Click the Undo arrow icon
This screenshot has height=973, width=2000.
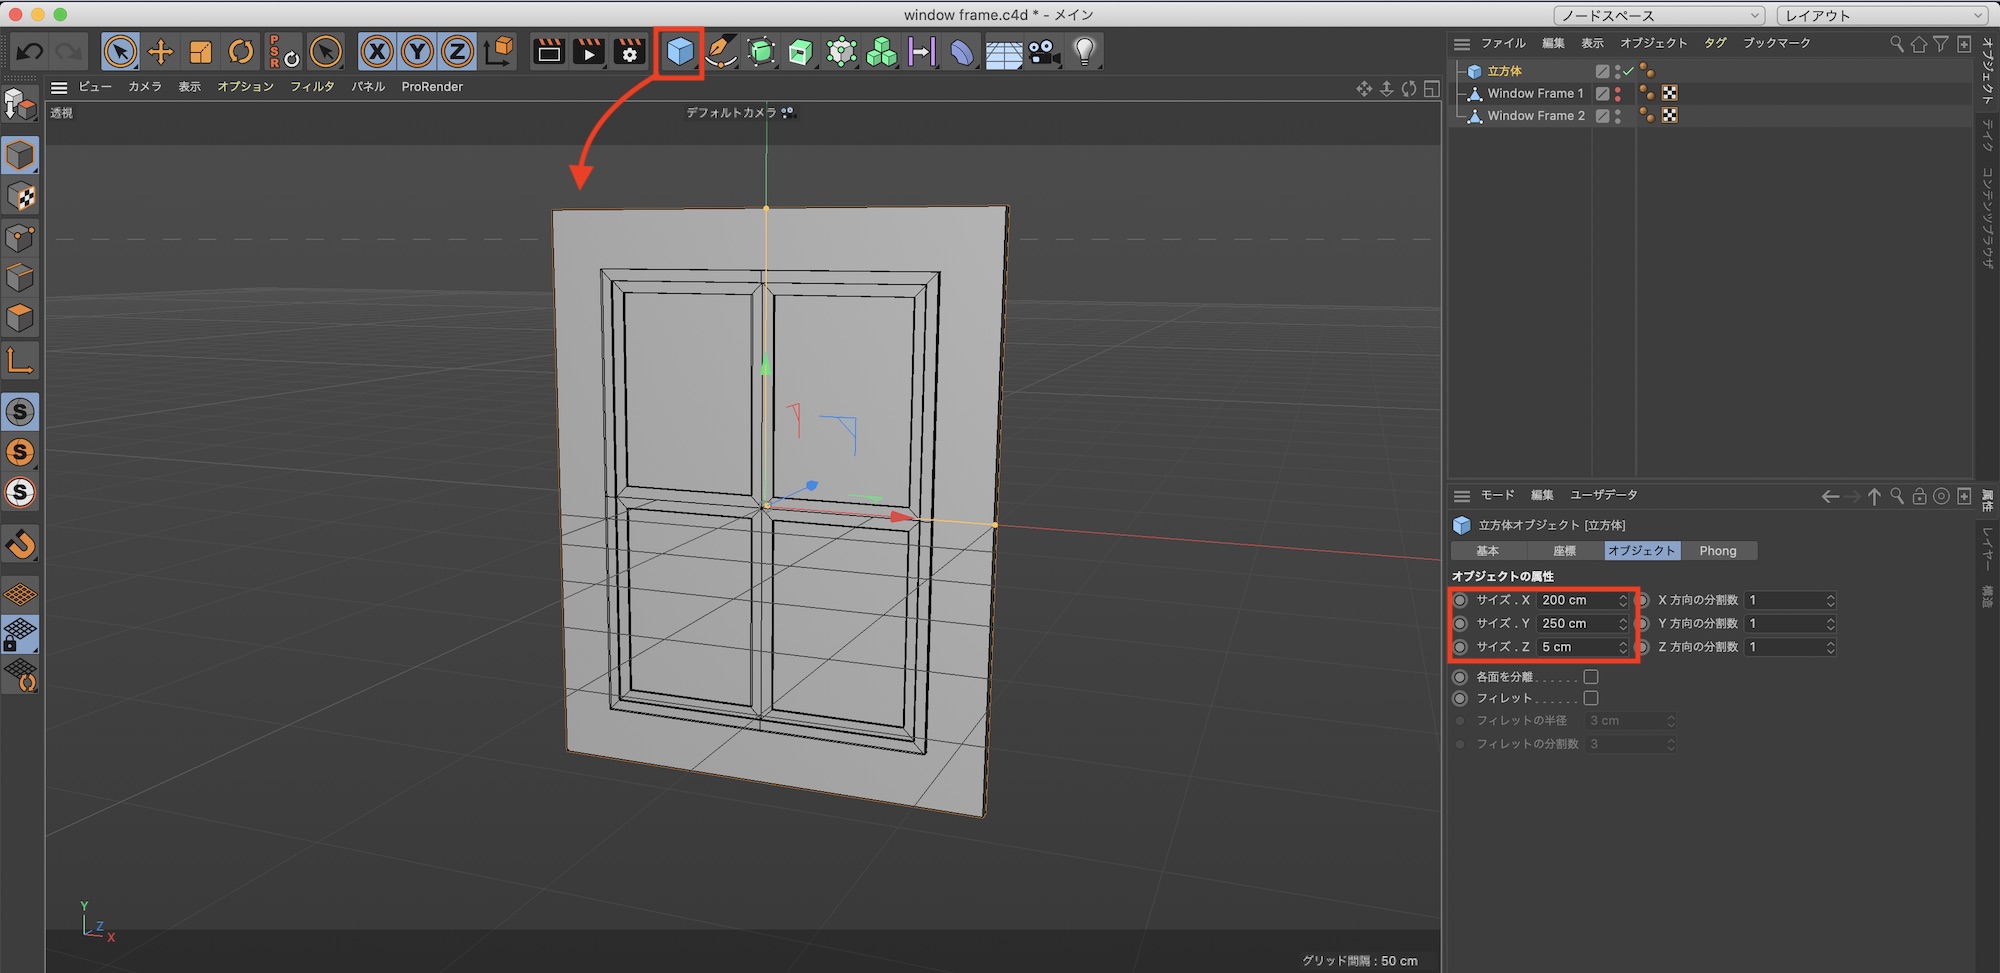30,51
